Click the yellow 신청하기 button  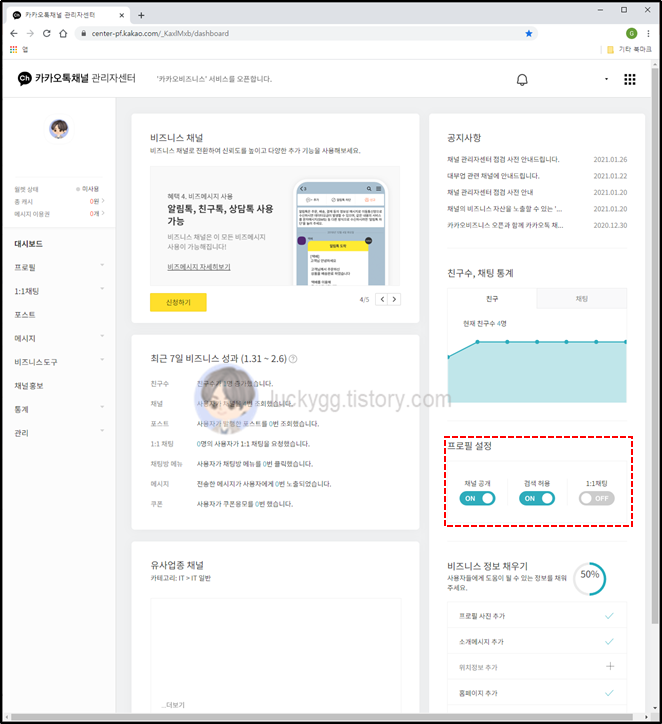(178, 302)
